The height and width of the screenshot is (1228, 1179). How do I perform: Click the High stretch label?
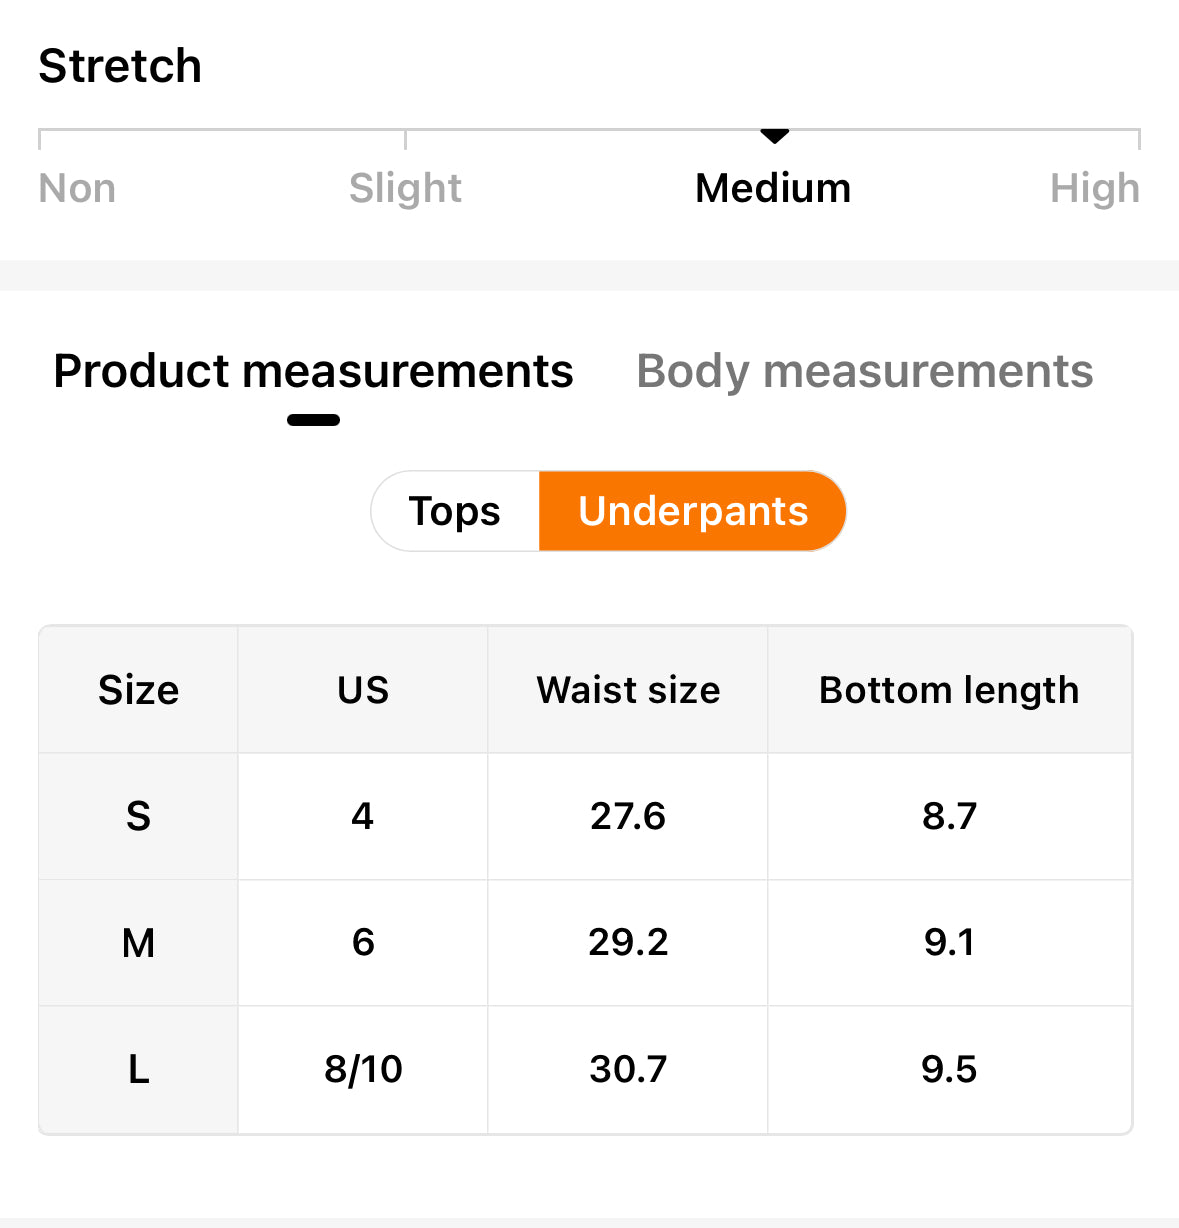pos(1095,188)
